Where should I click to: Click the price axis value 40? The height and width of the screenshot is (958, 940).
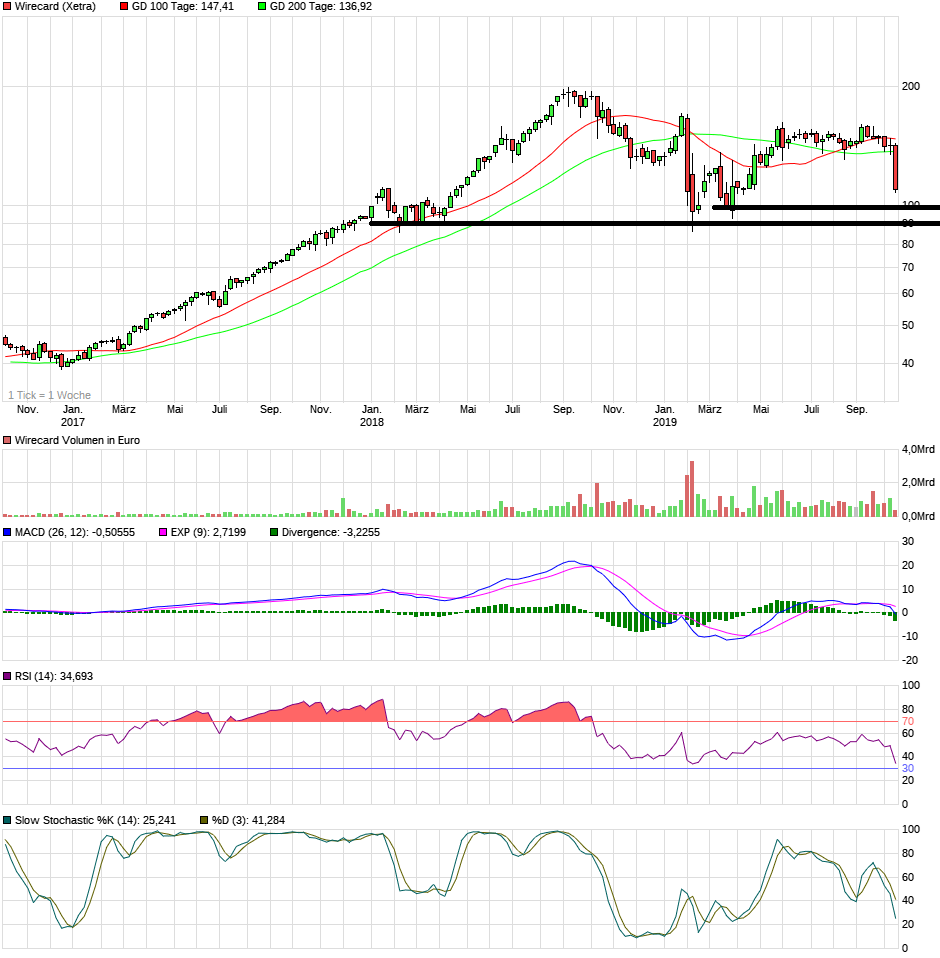(x=908, y=363)
